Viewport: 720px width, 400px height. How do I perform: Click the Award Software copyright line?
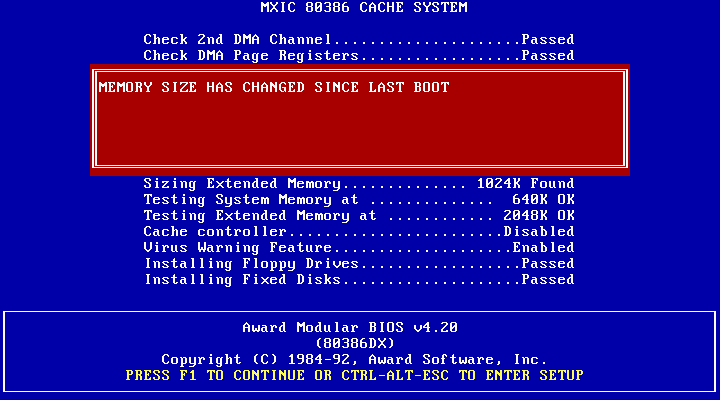(354, 359)
